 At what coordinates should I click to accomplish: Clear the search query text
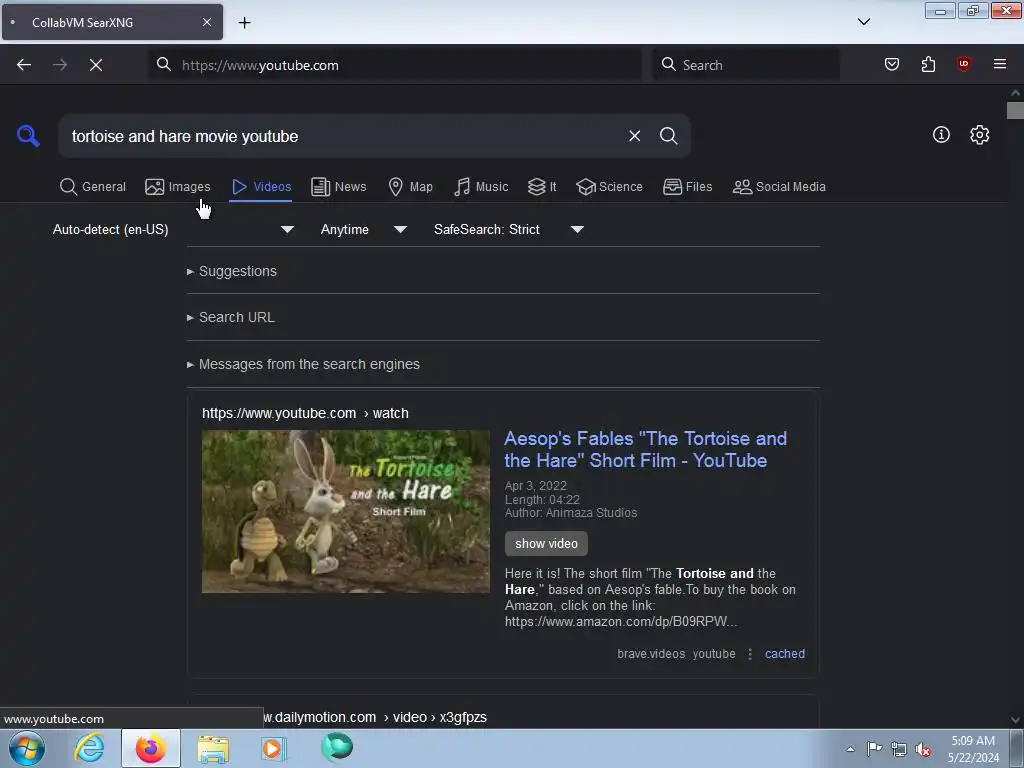click(x=634, y=136)
